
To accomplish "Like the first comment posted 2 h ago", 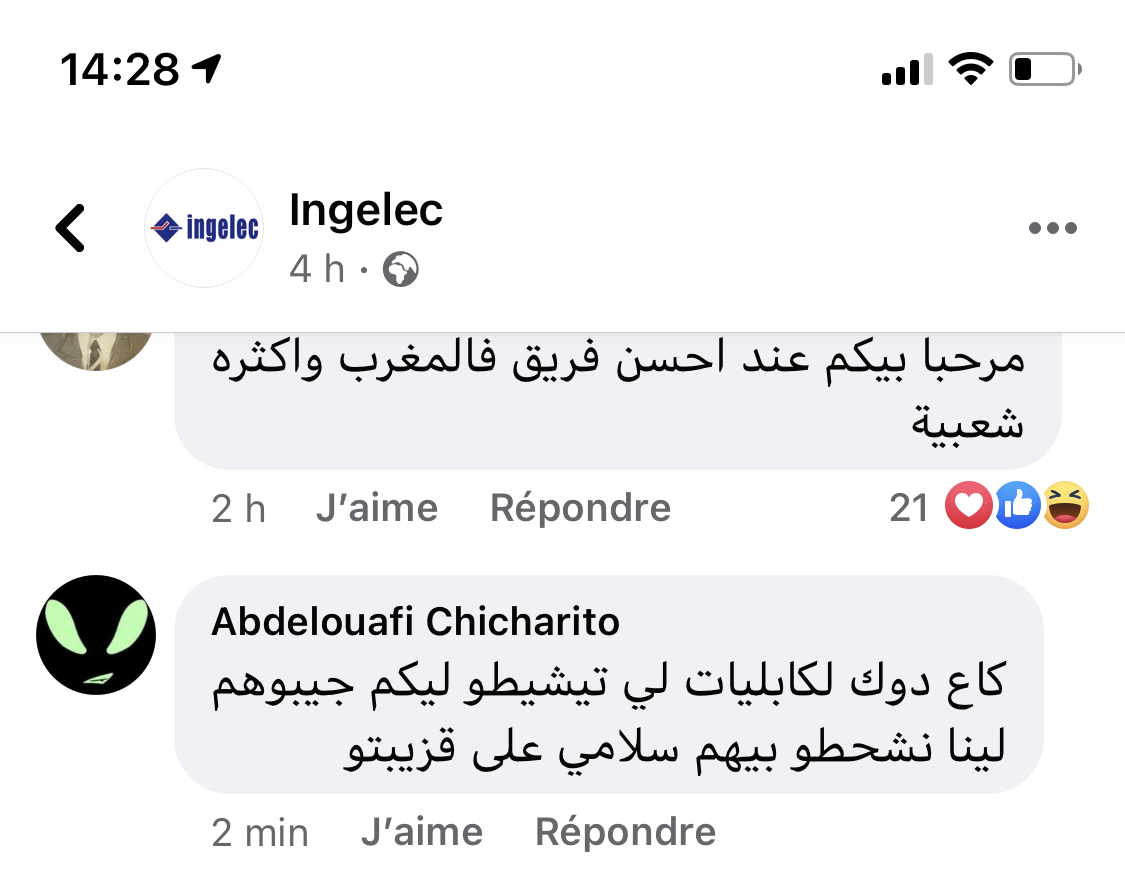I will (376, 508).
